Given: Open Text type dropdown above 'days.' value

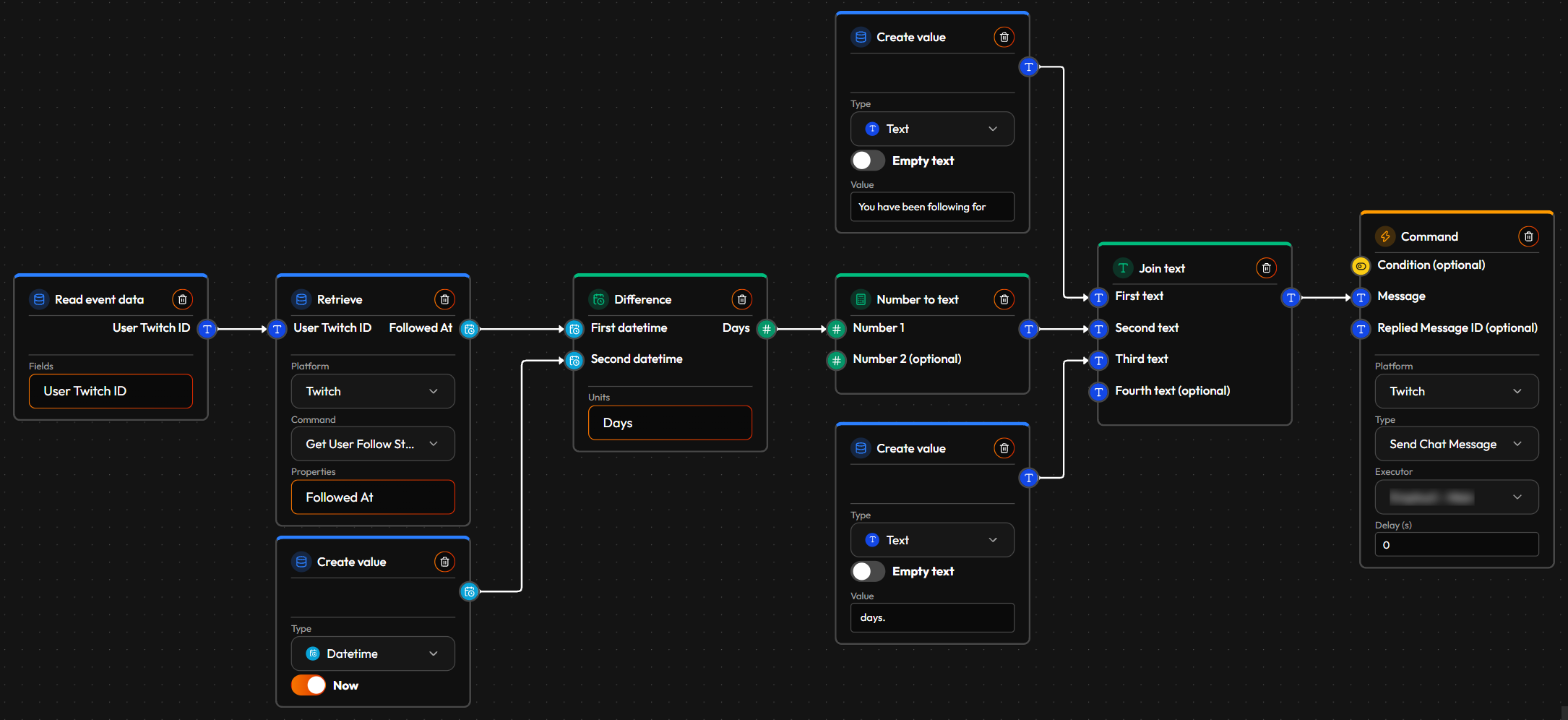Looking at the screenshot, I should click(x=932, y=540).
